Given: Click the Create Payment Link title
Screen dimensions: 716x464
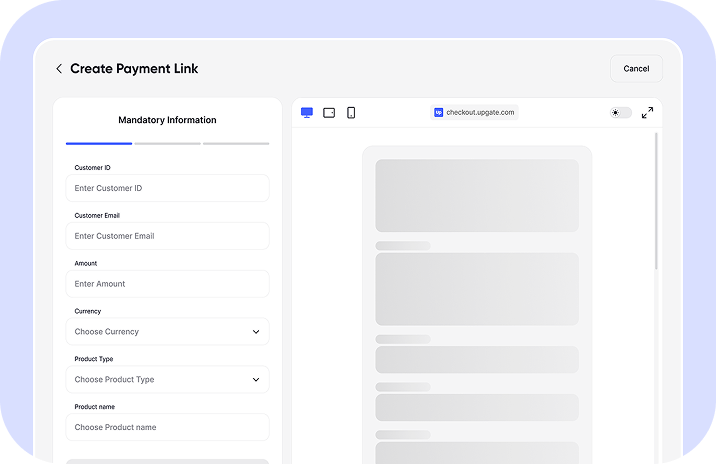Looking at the screenshot, I should (x=134, y=69).
